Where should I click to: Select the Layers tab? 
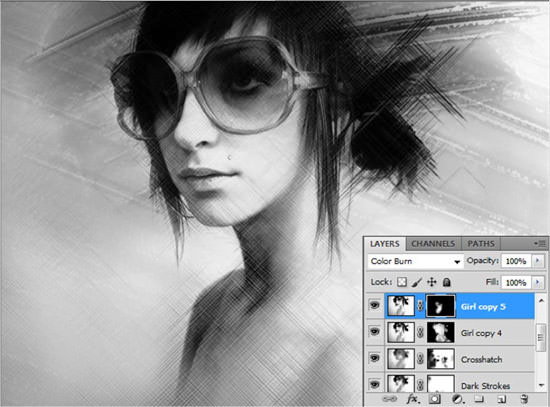click(384, 243)
